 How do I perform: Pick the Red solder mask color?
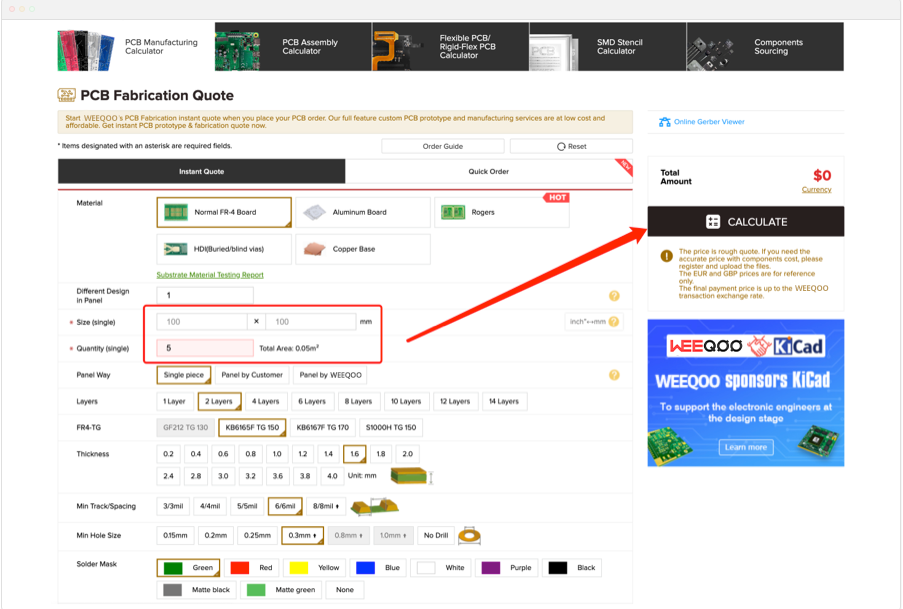(x=251, y=568)
